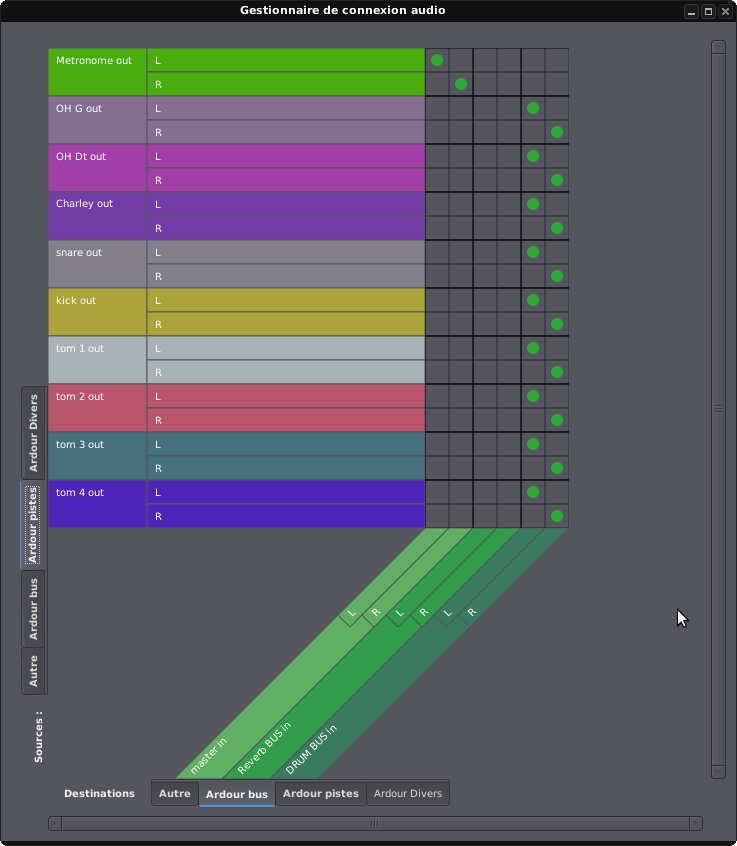
Task: Click the tom 1 out source label
Action: [97, 360]
